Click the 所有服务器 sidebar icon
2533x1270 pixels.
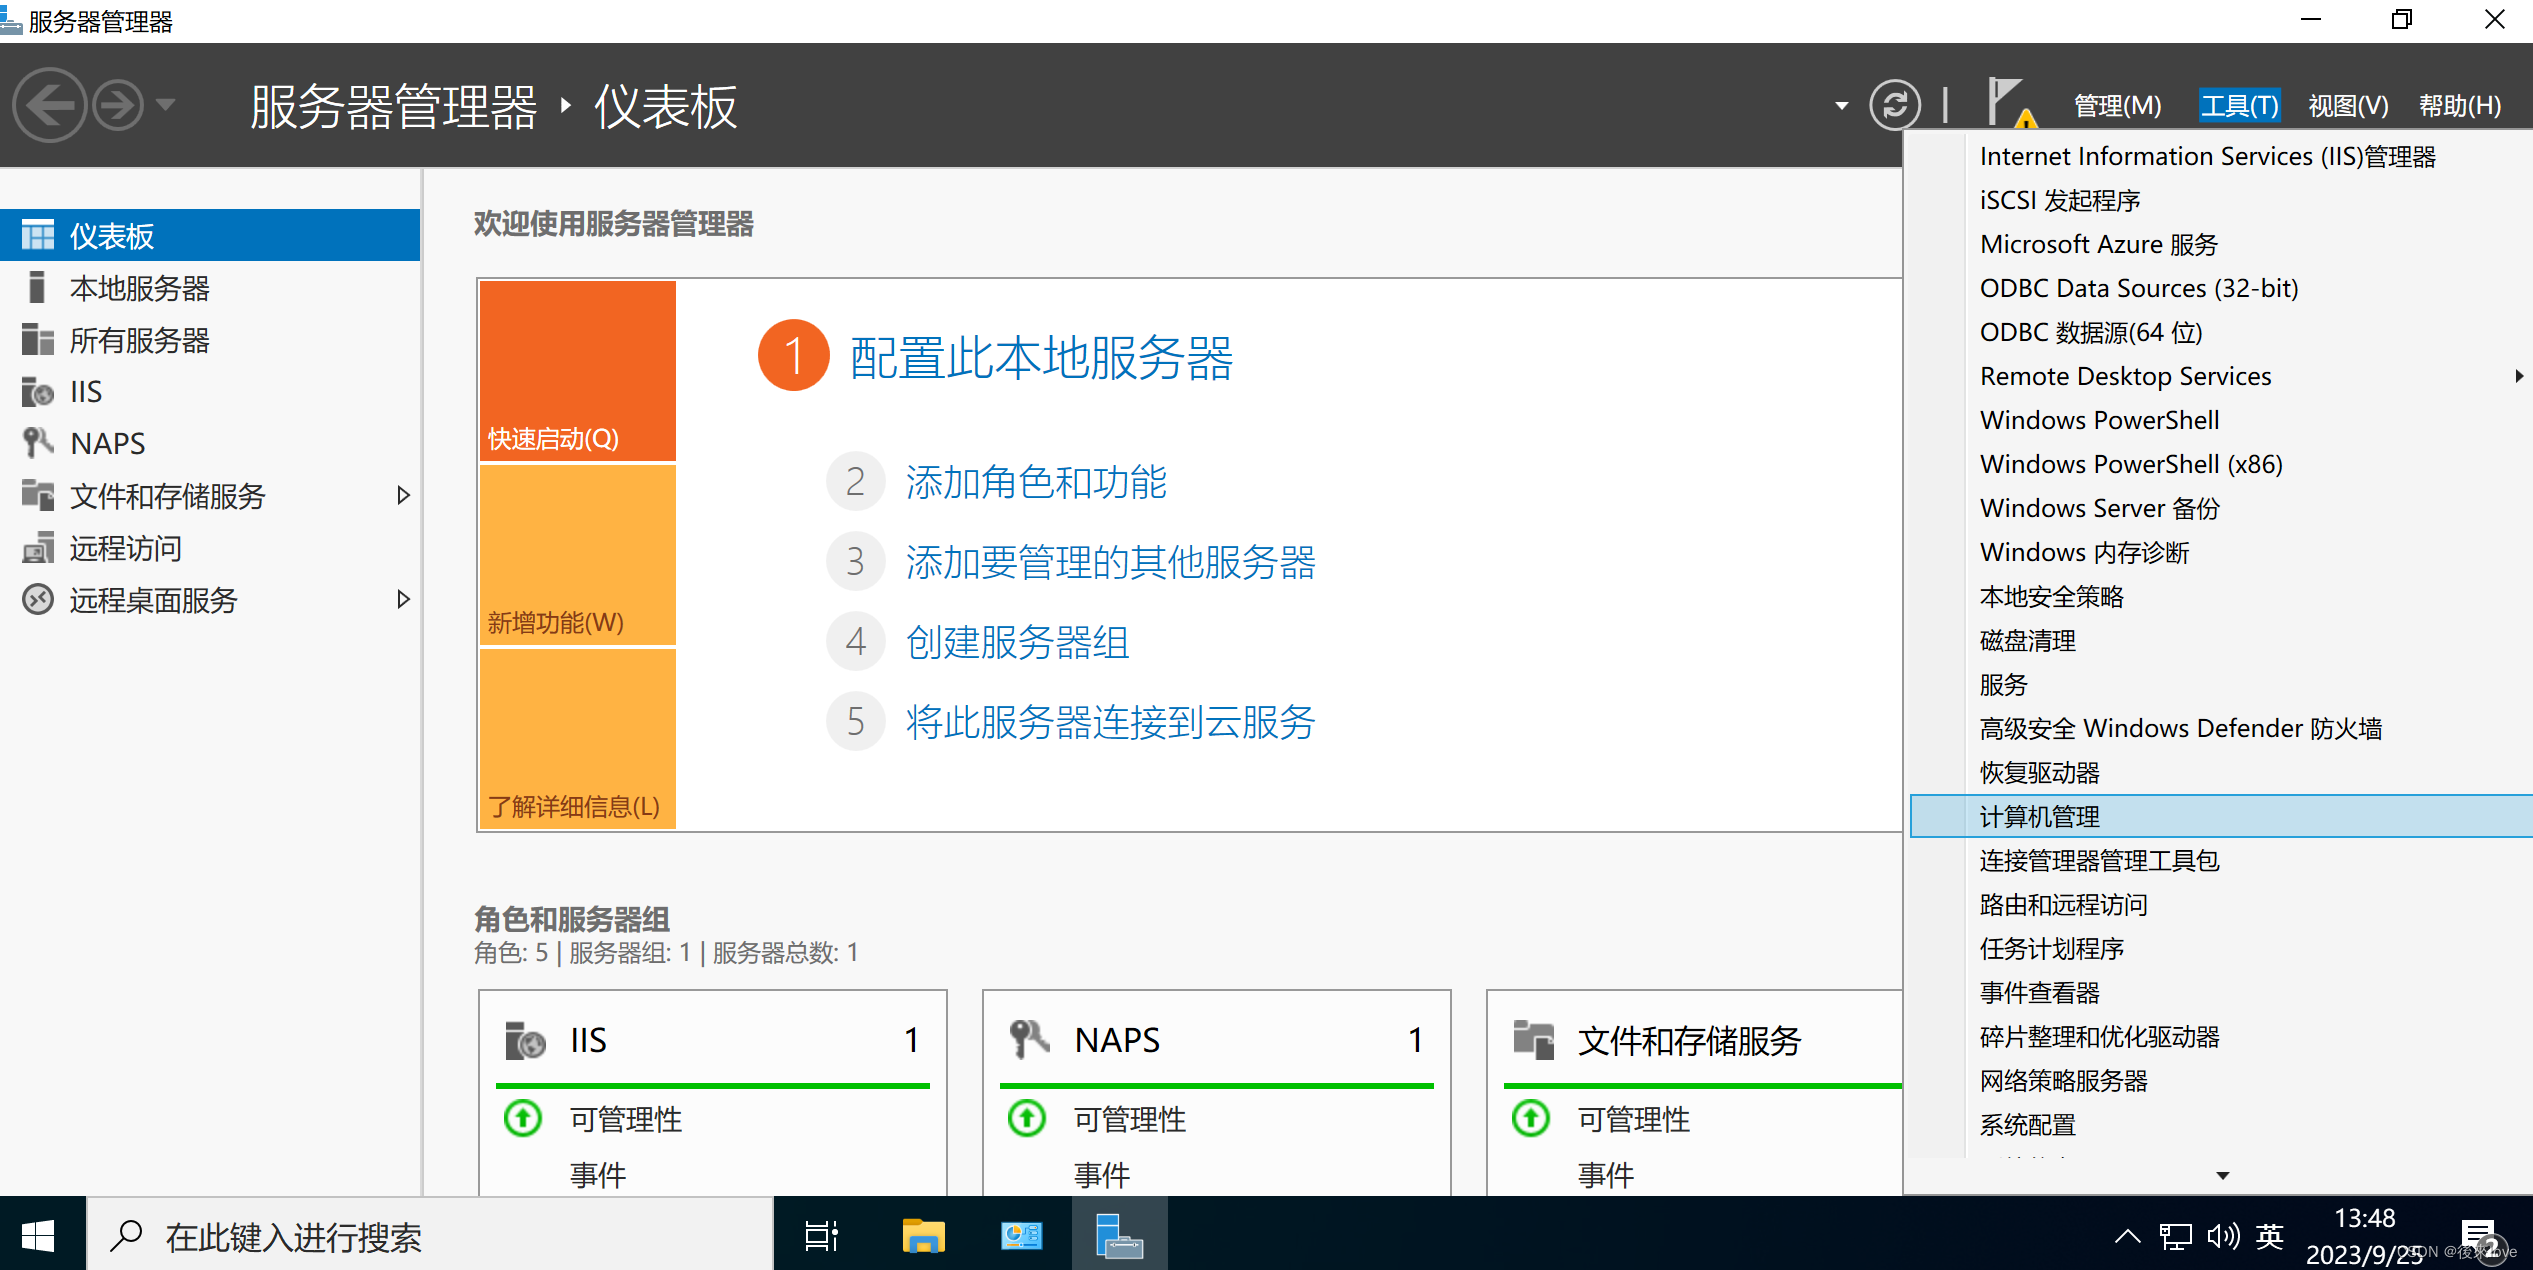click(x=37, y=340)
